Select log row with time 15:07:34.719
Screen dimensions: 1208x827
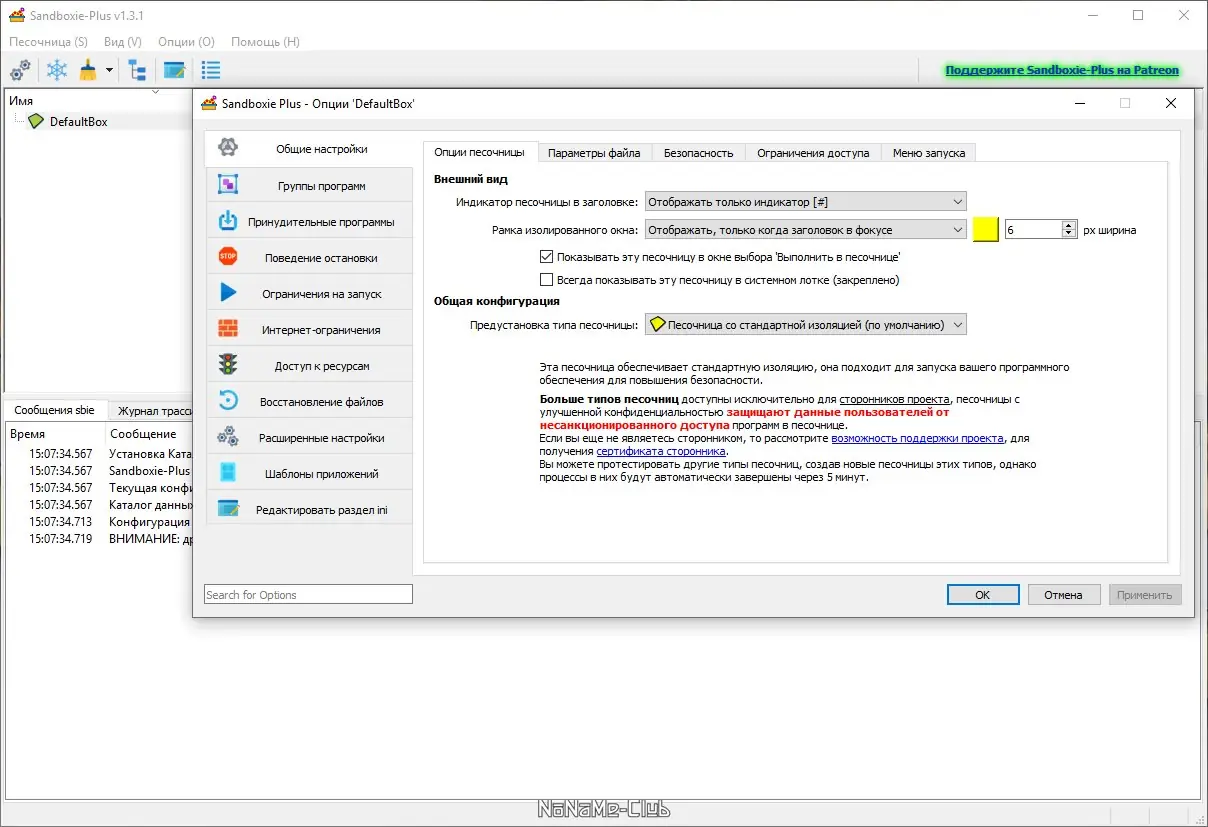point(99,539)
